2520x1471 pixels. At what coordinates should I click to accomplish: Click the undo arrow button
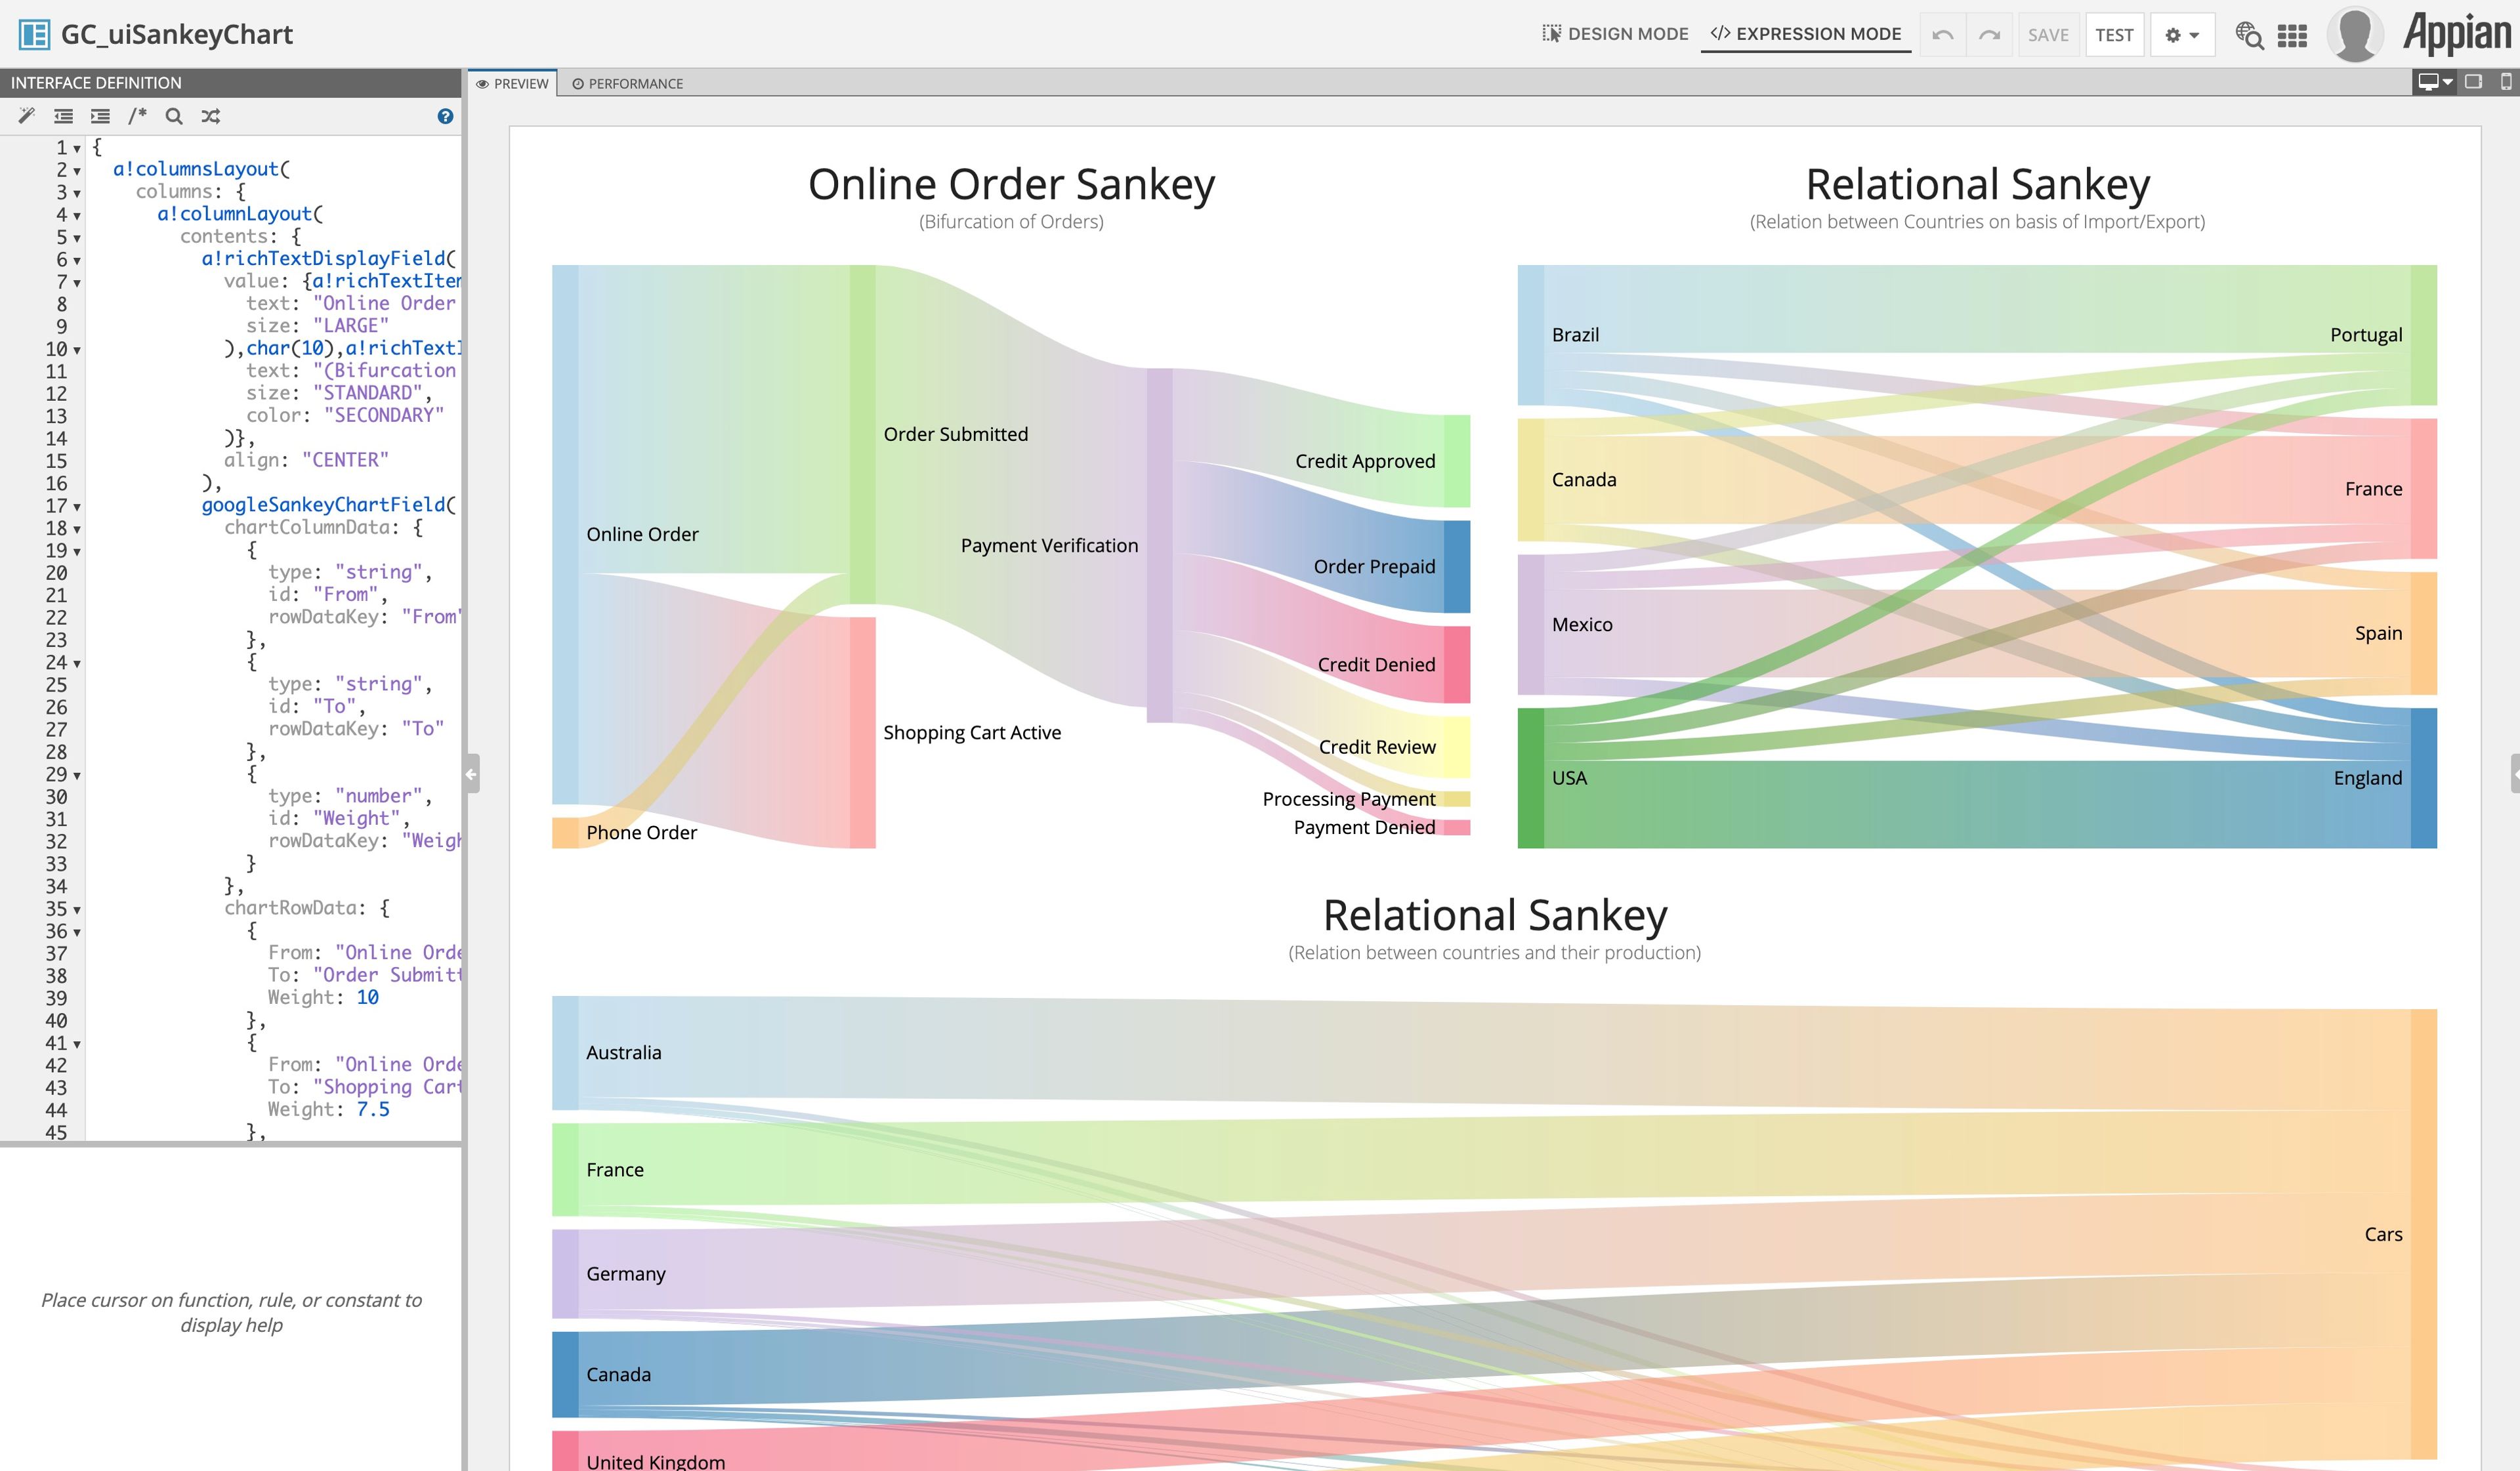click(x=1942, y=35)
